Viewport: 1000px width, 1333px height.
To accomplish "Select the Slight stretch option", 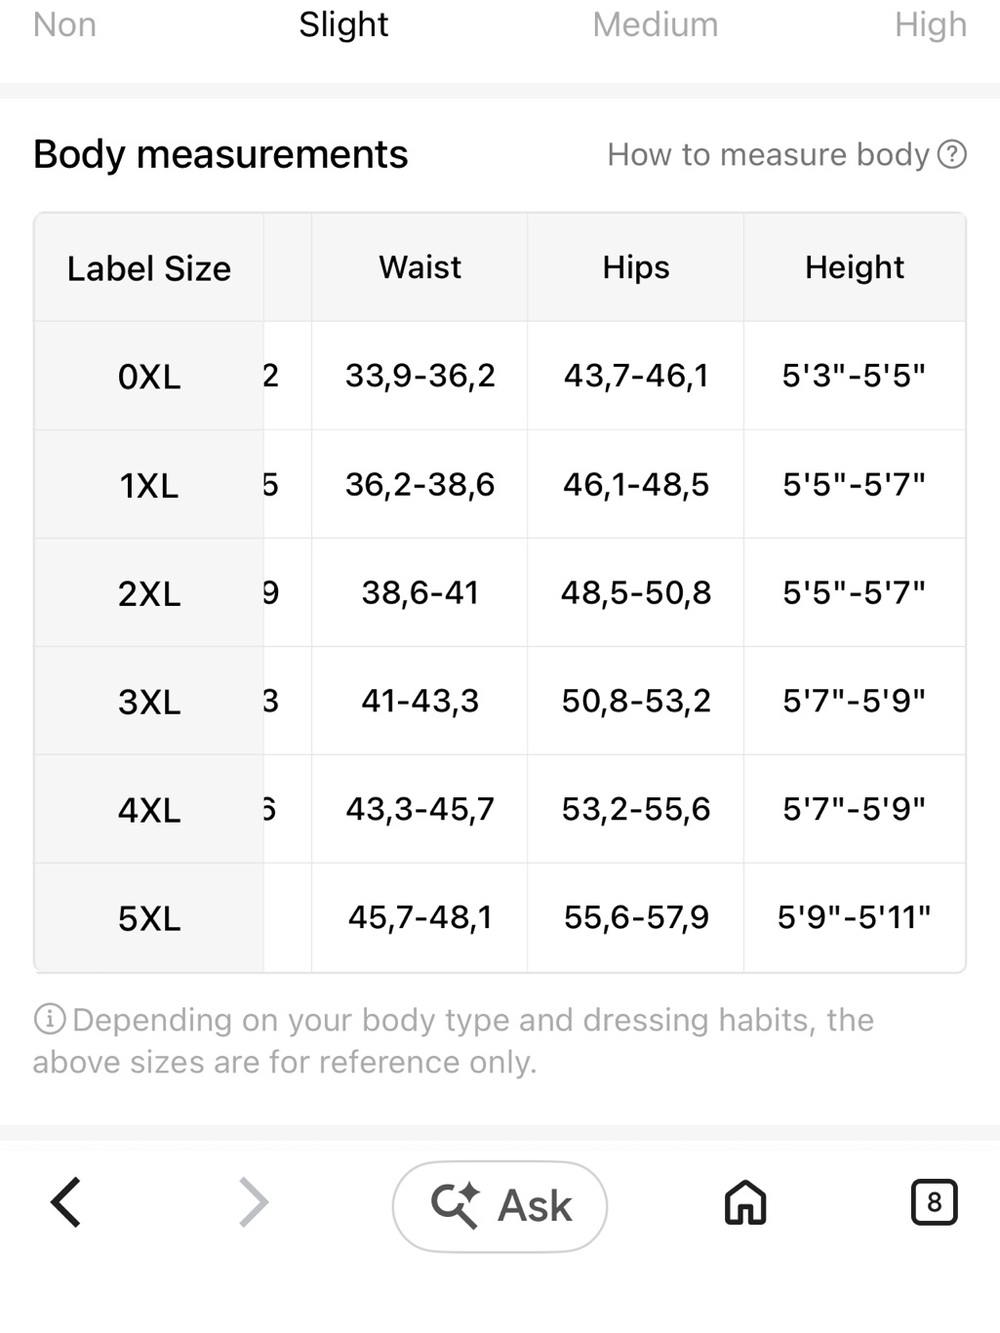I will coord(343,25).
